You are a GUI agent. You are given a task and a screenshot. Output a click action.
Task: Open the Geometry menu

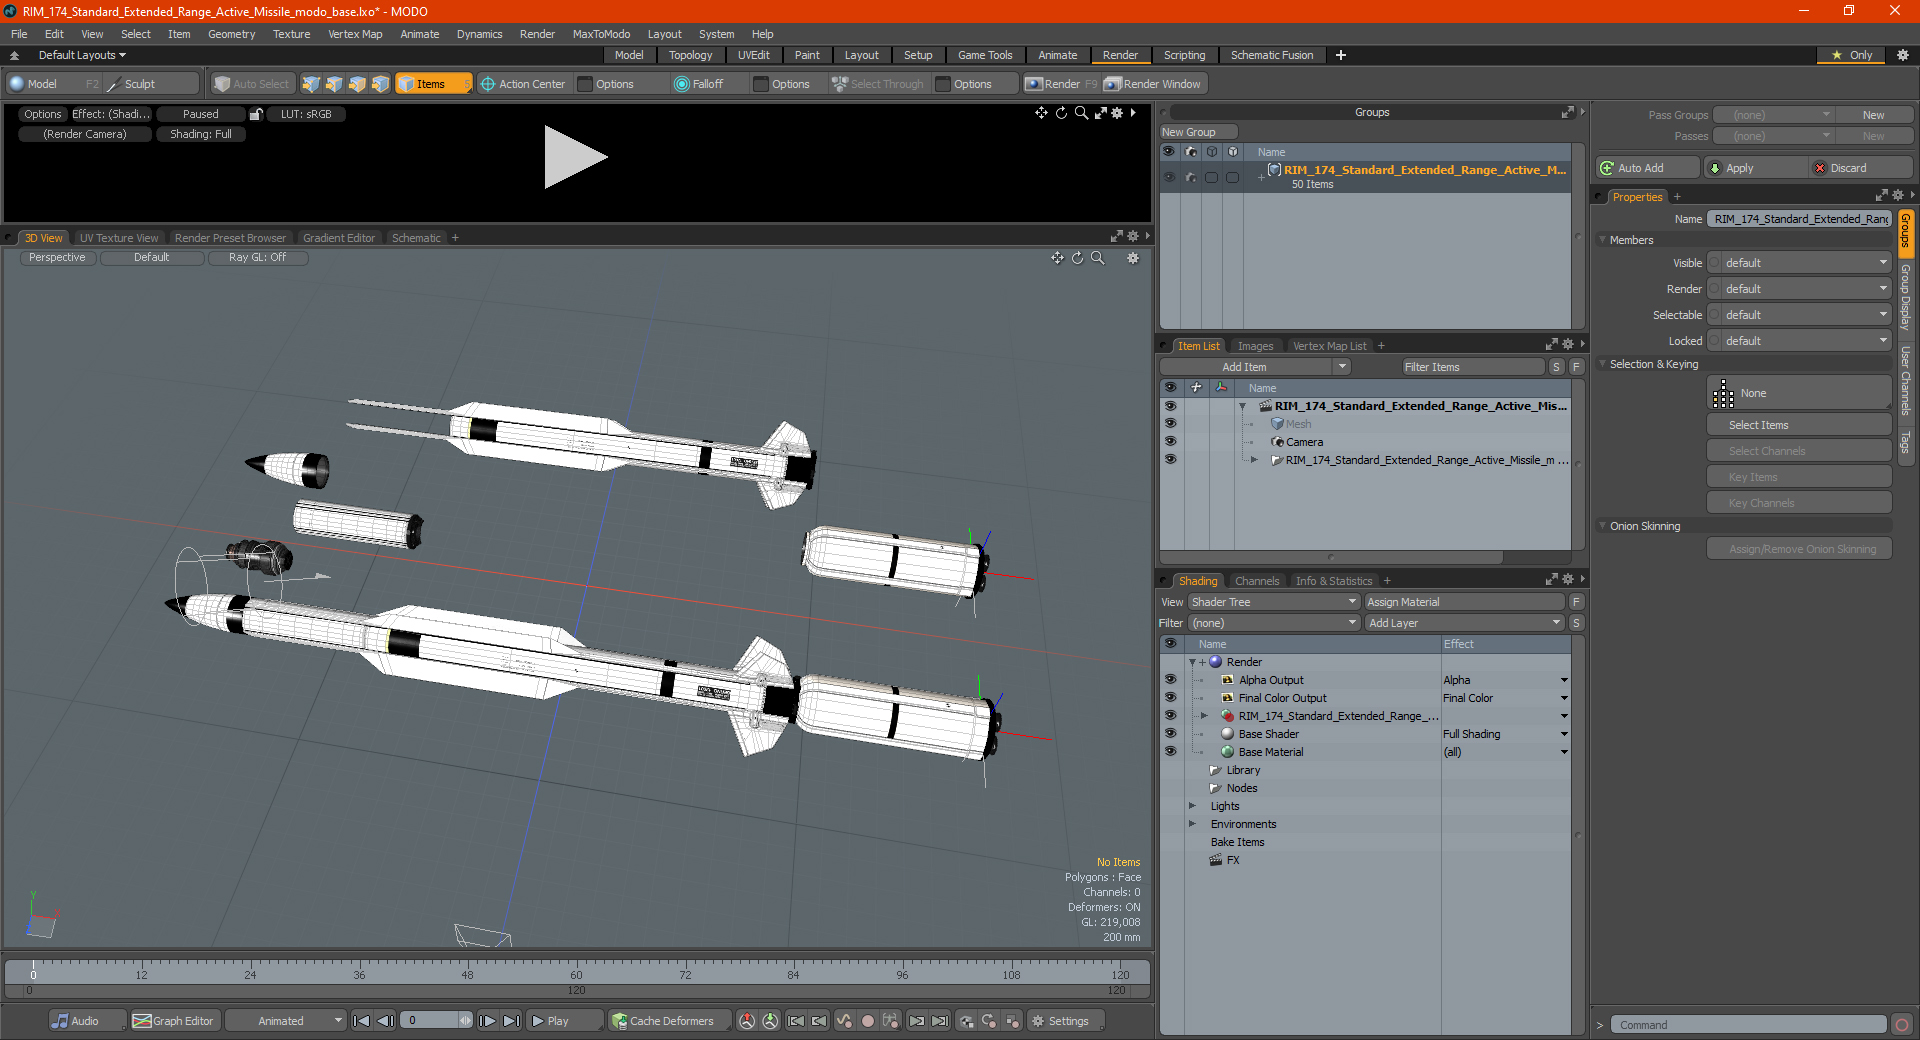click(x=231, y=34)
